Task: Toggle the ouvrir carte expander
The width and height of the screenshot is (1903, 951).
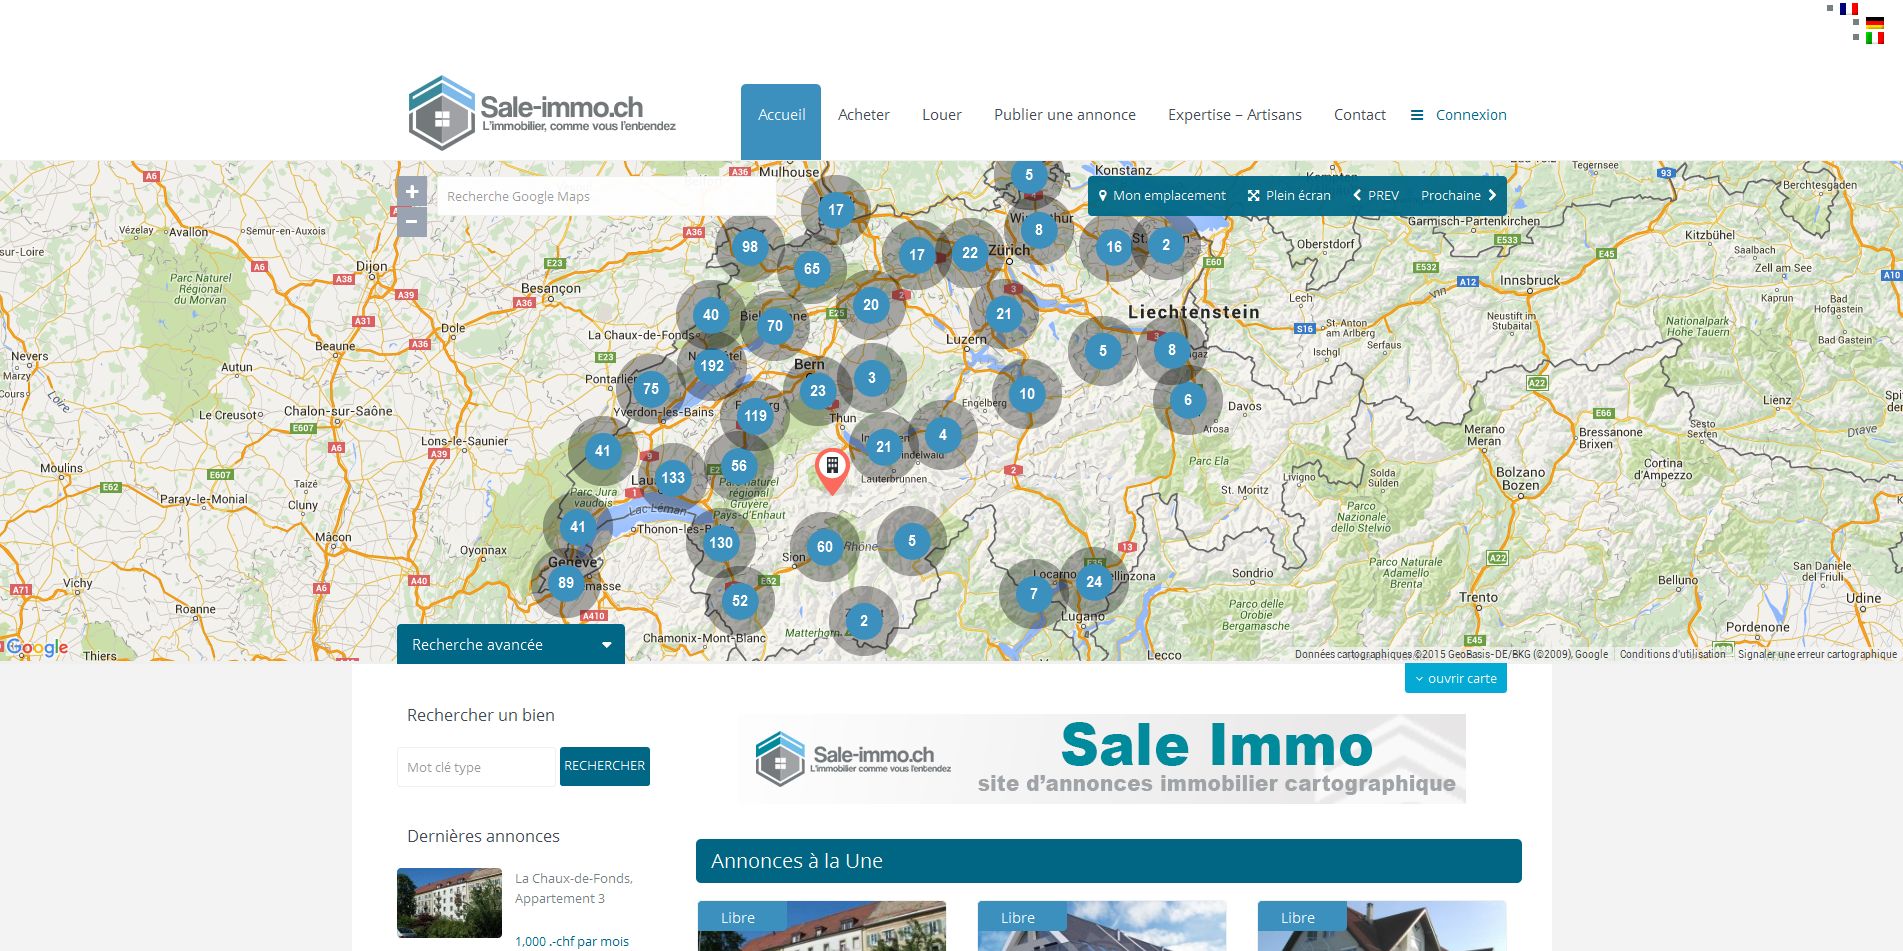Action: [1456, 678]
